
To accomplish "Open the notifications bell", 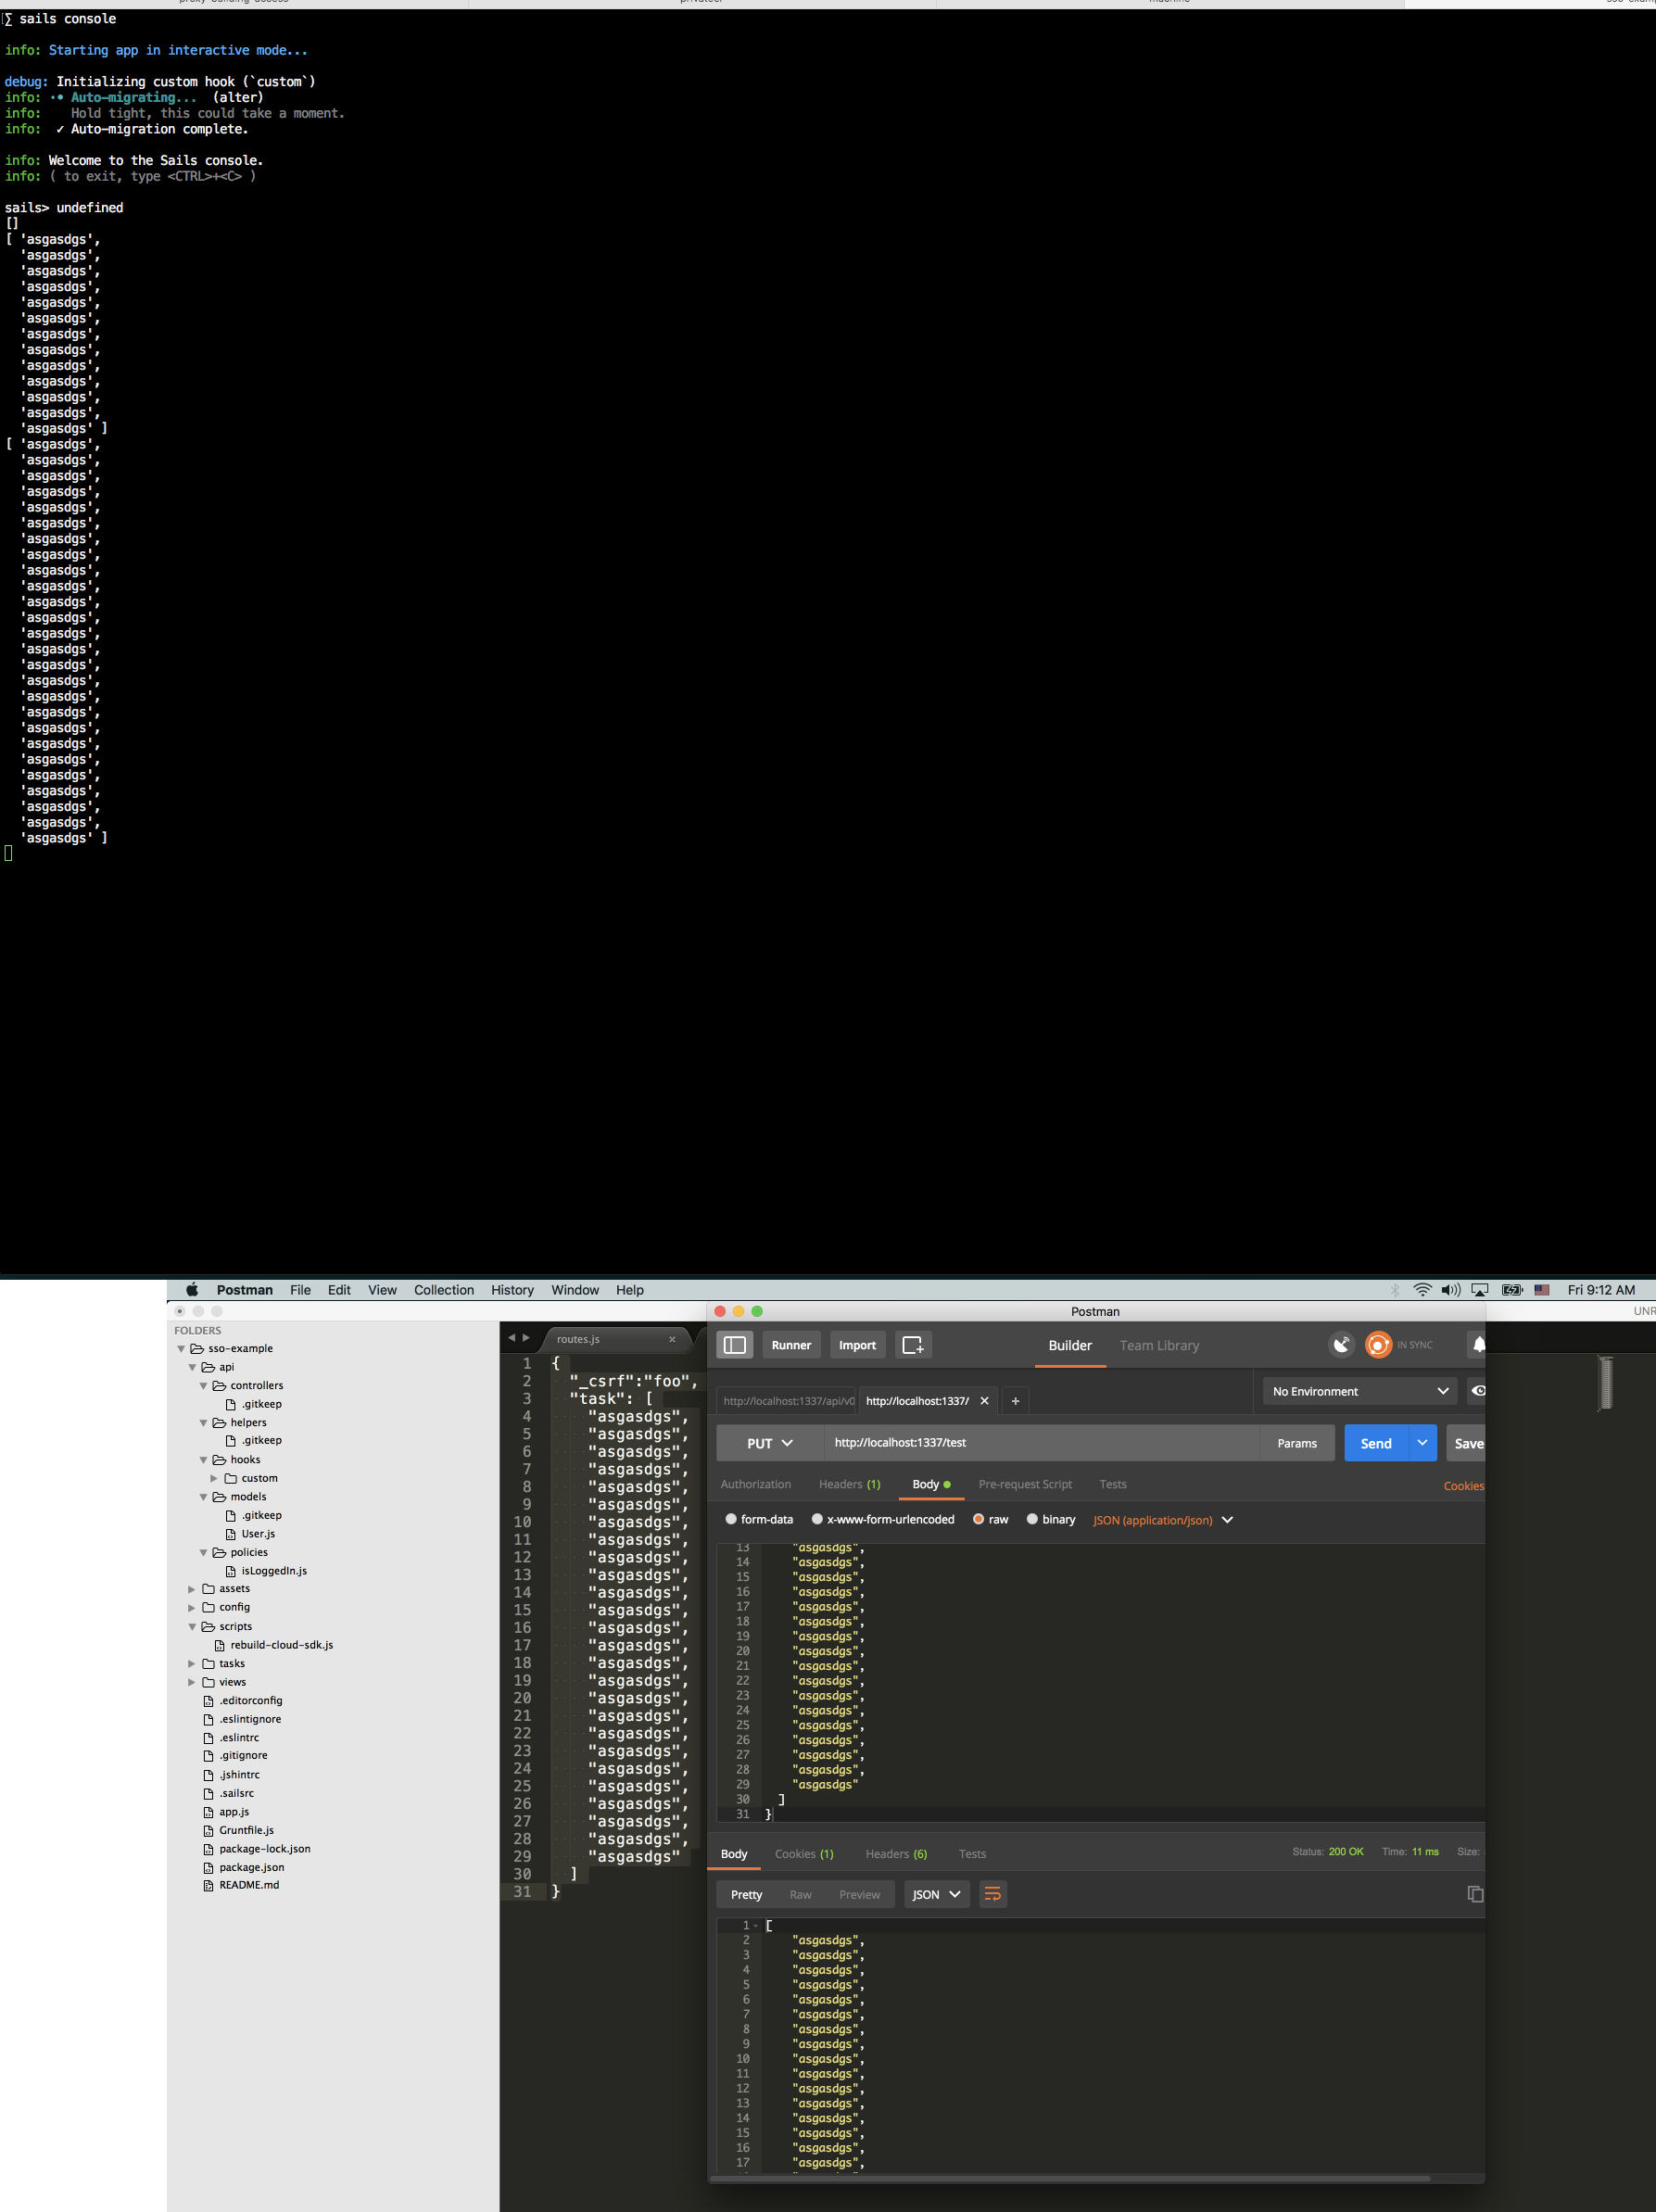I will tap(1479, 1345).
